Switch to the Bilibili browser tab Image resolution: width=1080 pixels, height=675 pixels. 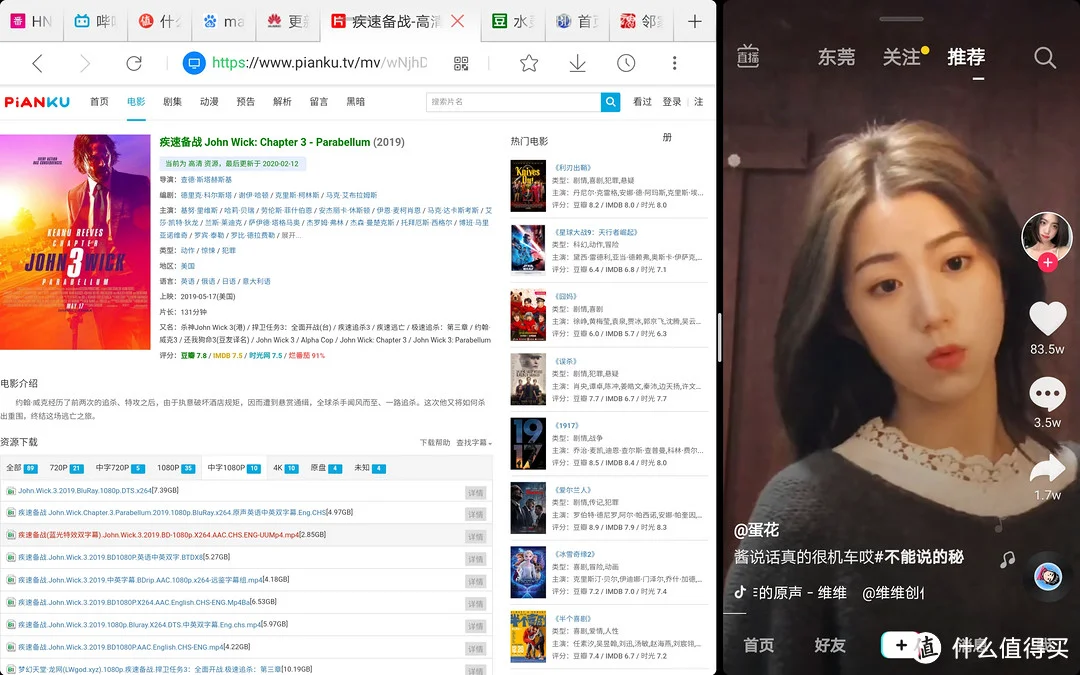94,21
